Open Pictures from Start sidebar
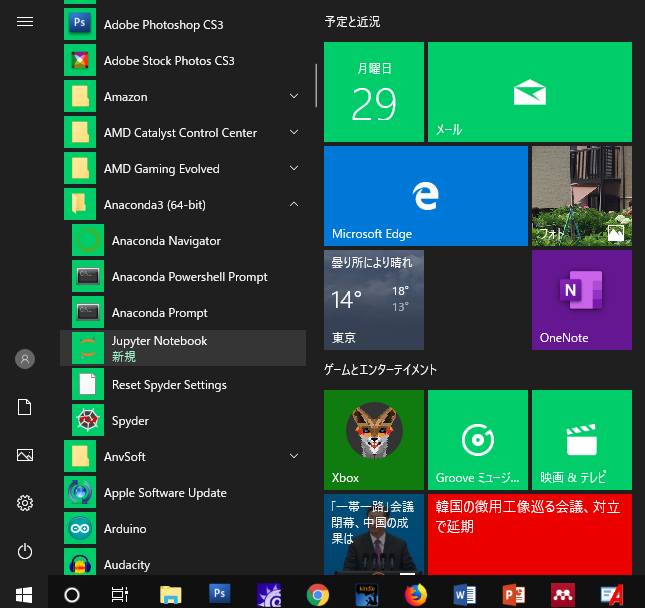The width and height of the screenshot is (645, 608). point(25,455)
